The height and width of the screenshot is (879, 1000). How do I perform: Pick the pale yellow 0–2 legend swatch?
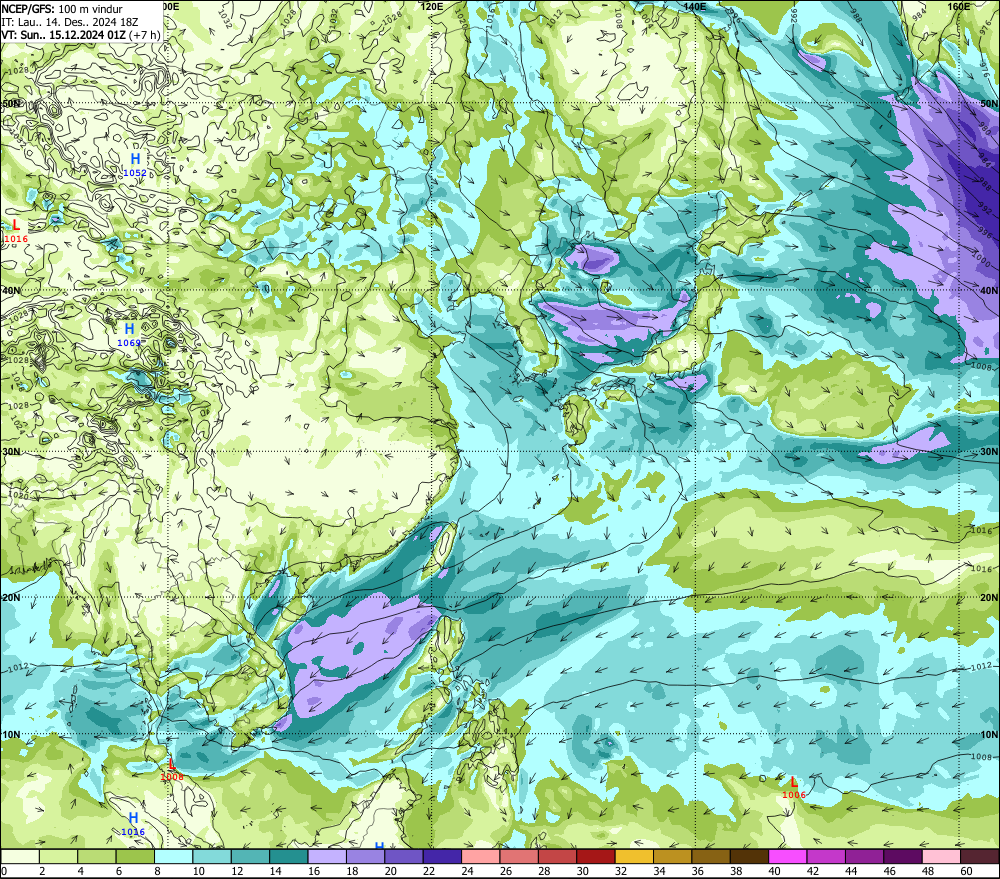click(x=20, y=856)
